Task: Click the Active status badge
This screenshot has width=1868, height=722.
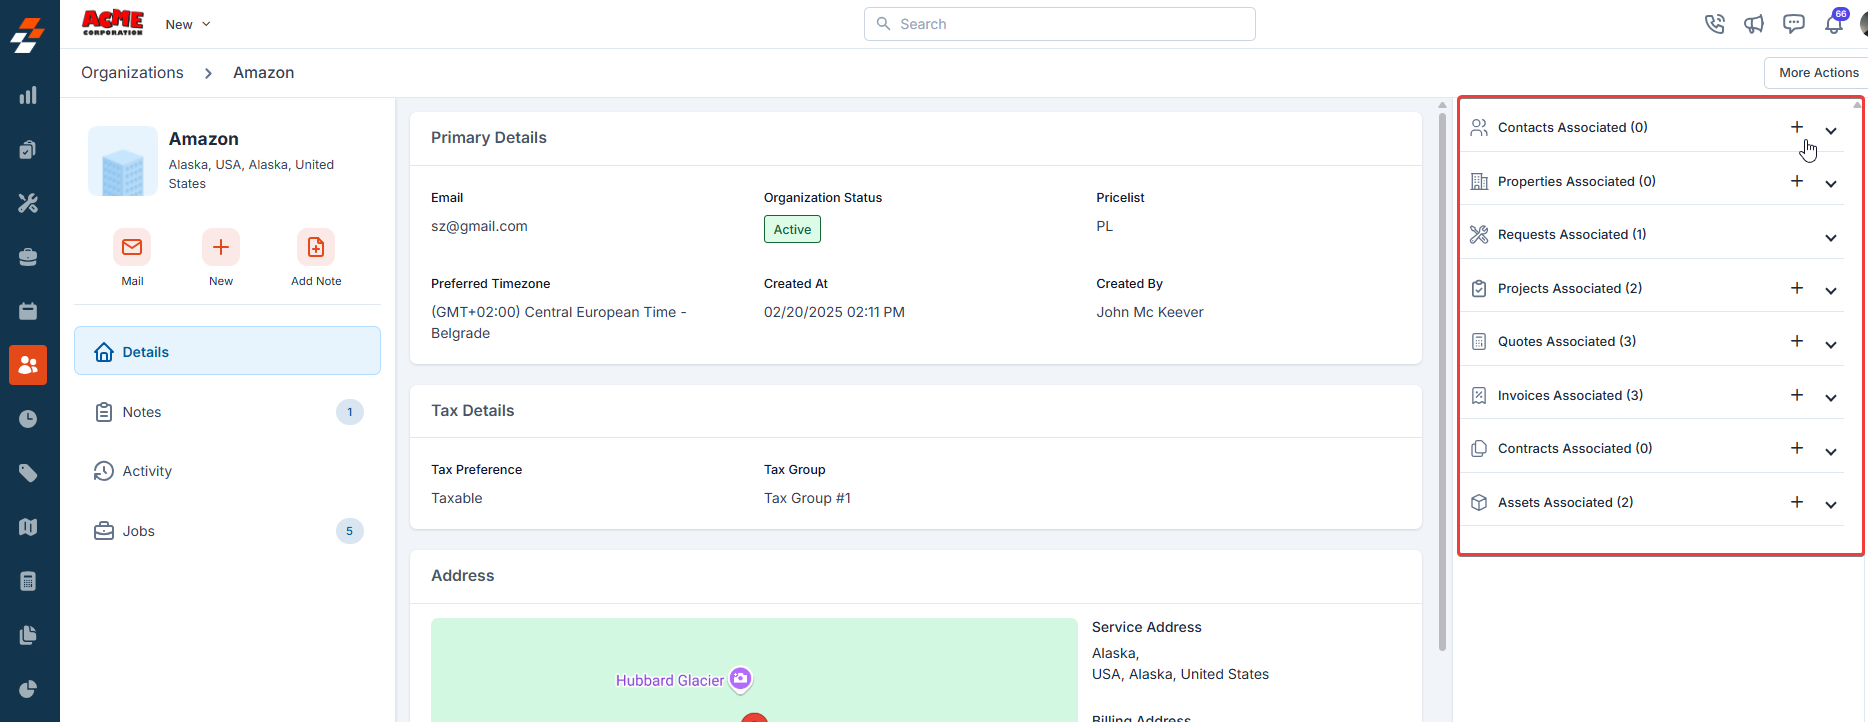Action: coord(792,229)
